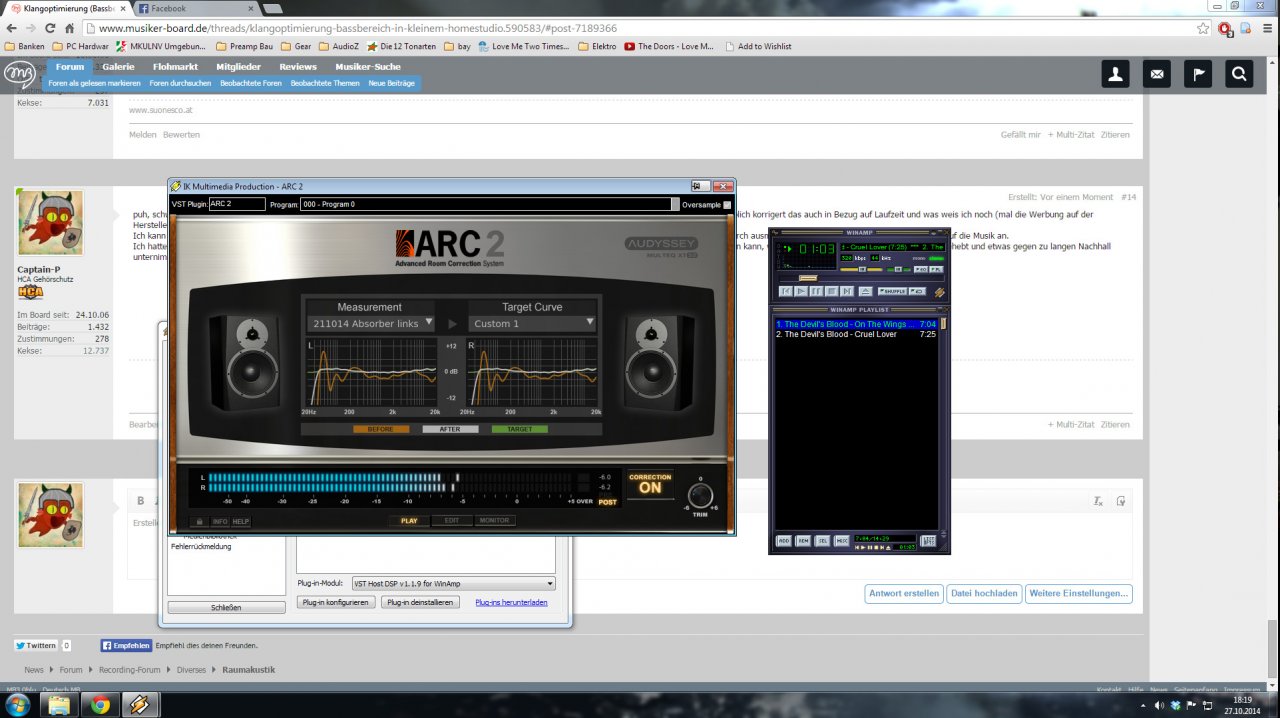Open the Plug-in-Modul dropdown
Screen dimensions: 1280x718
(x=452, y=584)
